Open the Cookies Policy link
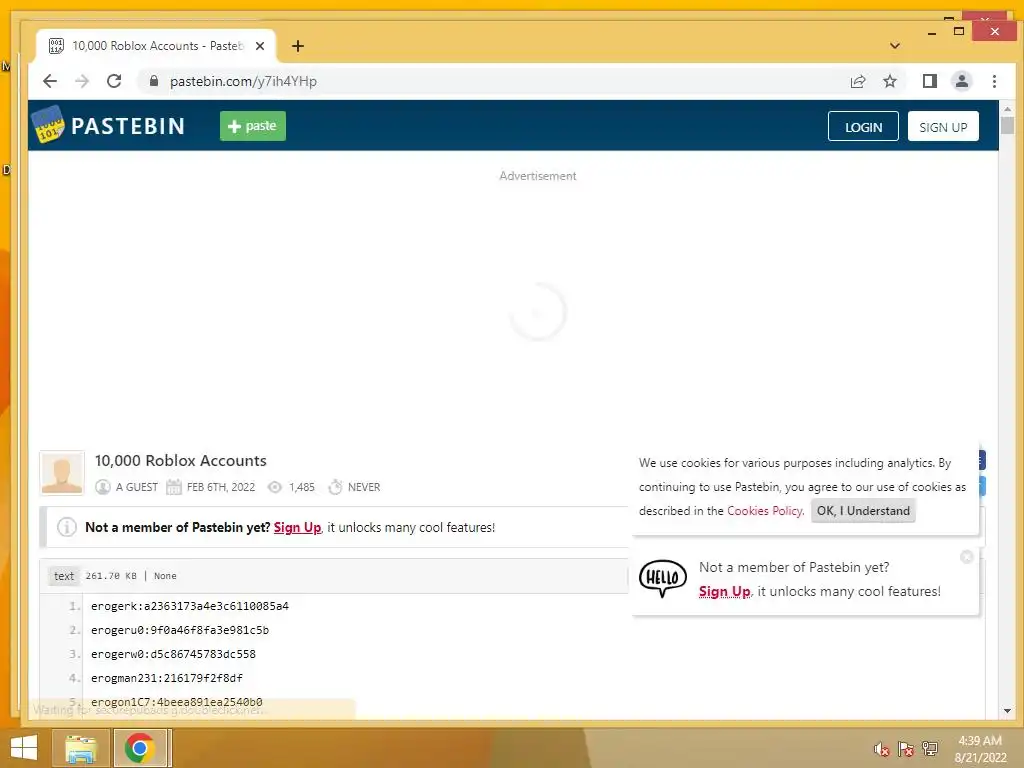 765,511
